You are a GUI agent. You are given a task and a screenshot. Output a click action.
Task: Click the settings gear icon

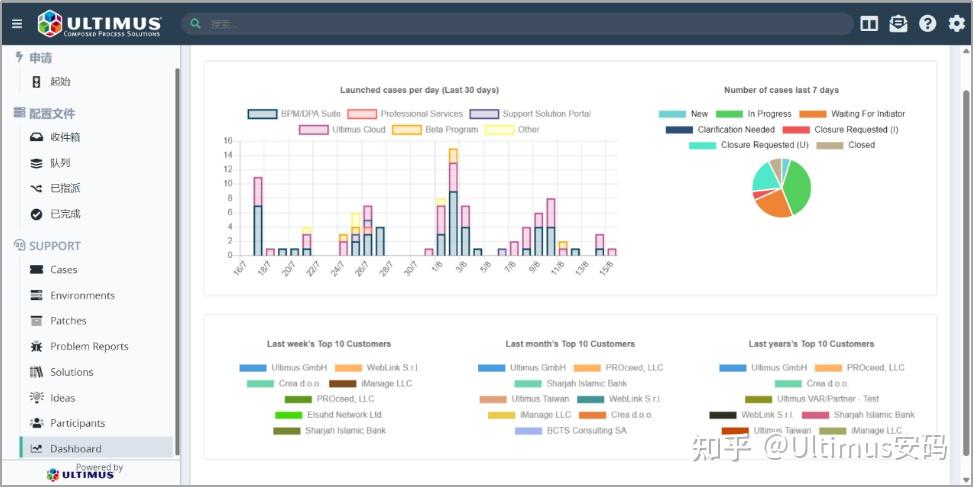[957, 24]
